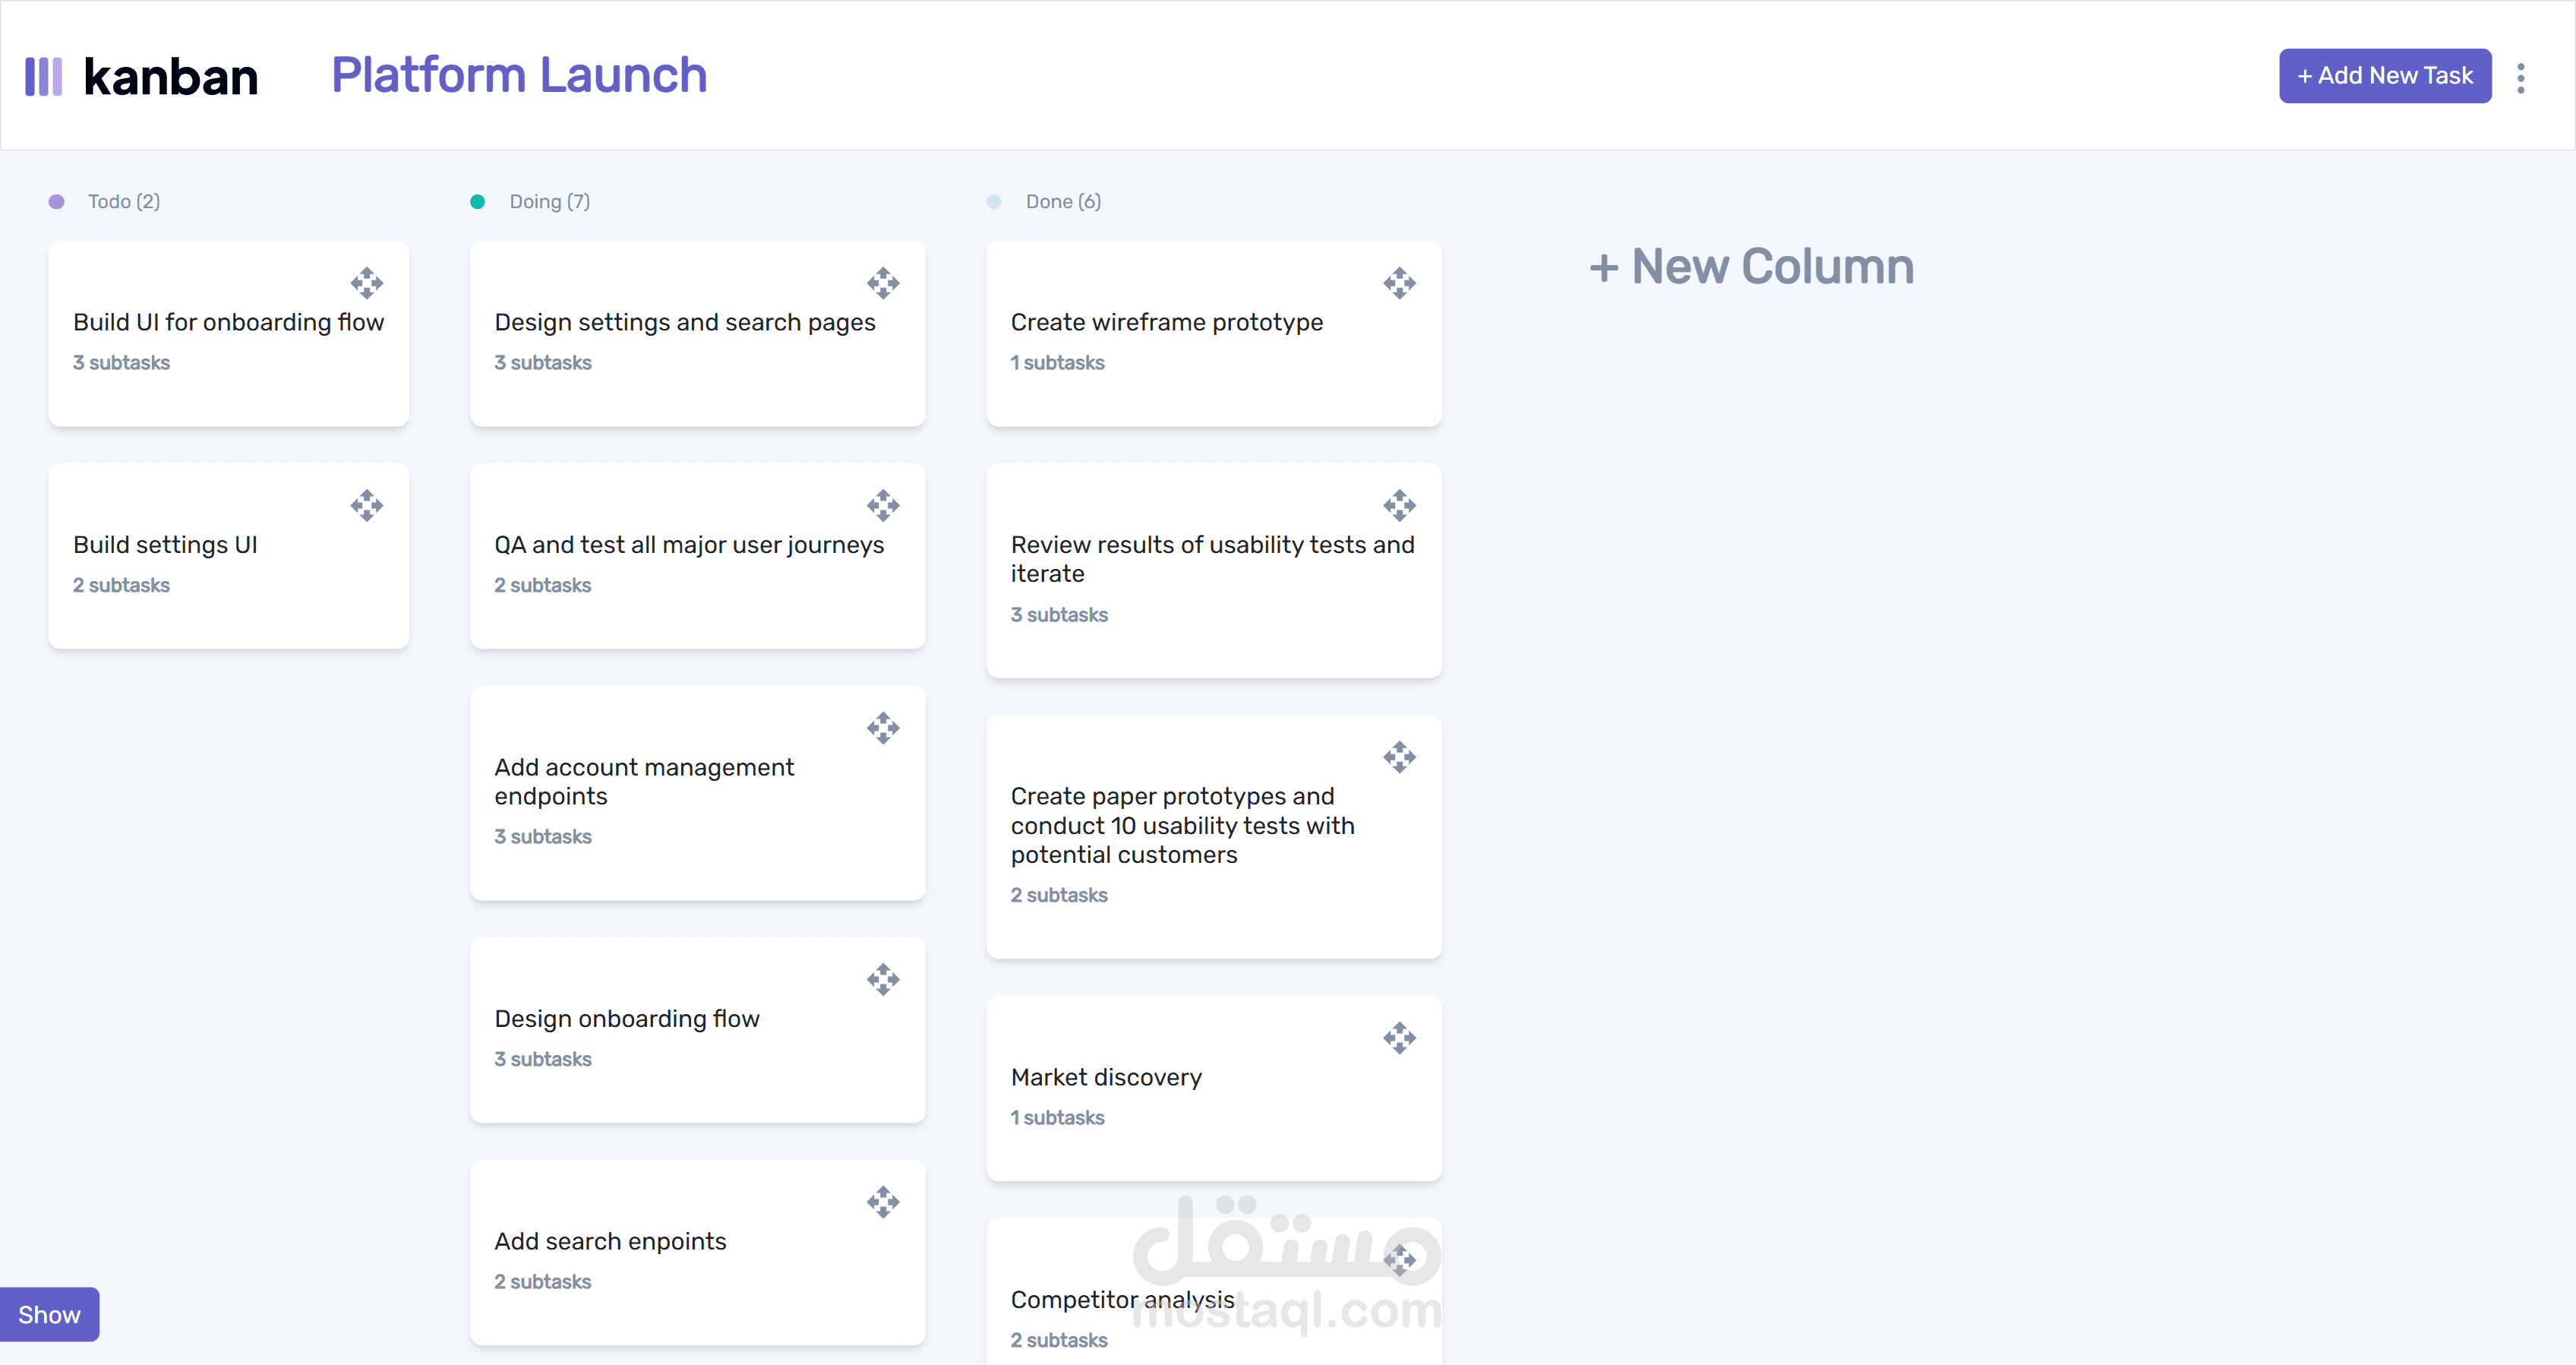Click the Platform Launch board title
Image resolution: width=2576 pixels, height=1365 pixels.
[519, 76]
